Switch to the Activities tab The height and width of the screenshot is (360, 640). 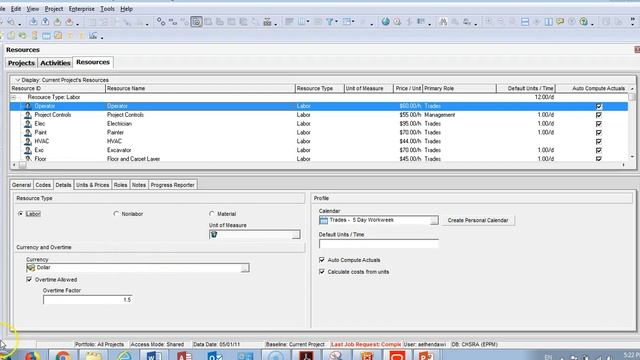pos(55,63)
